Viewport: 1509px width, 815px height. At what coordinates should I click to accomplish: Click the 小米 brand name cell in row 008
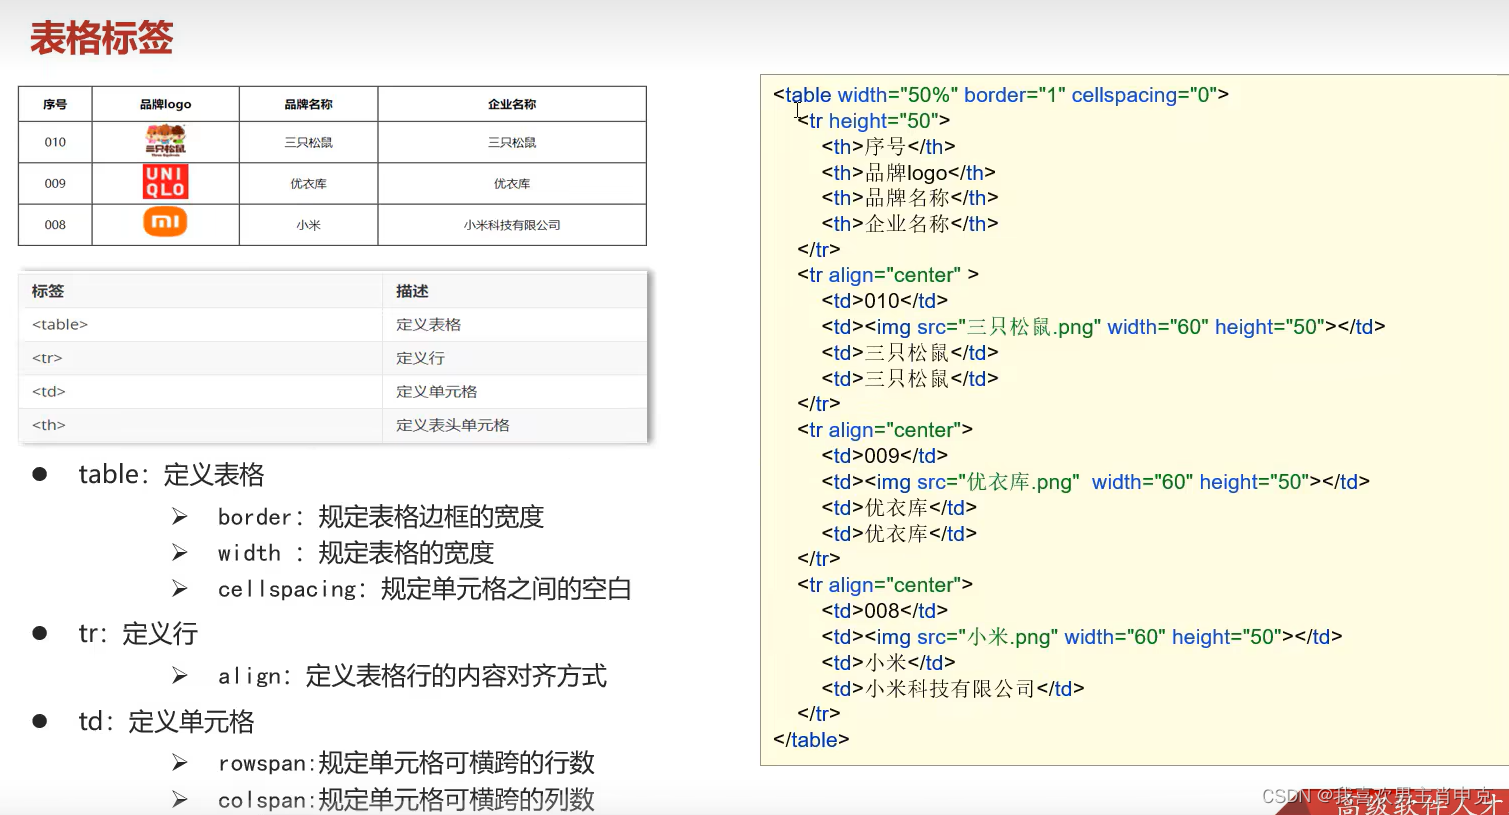pyautogui.click(x=308, y=225)
